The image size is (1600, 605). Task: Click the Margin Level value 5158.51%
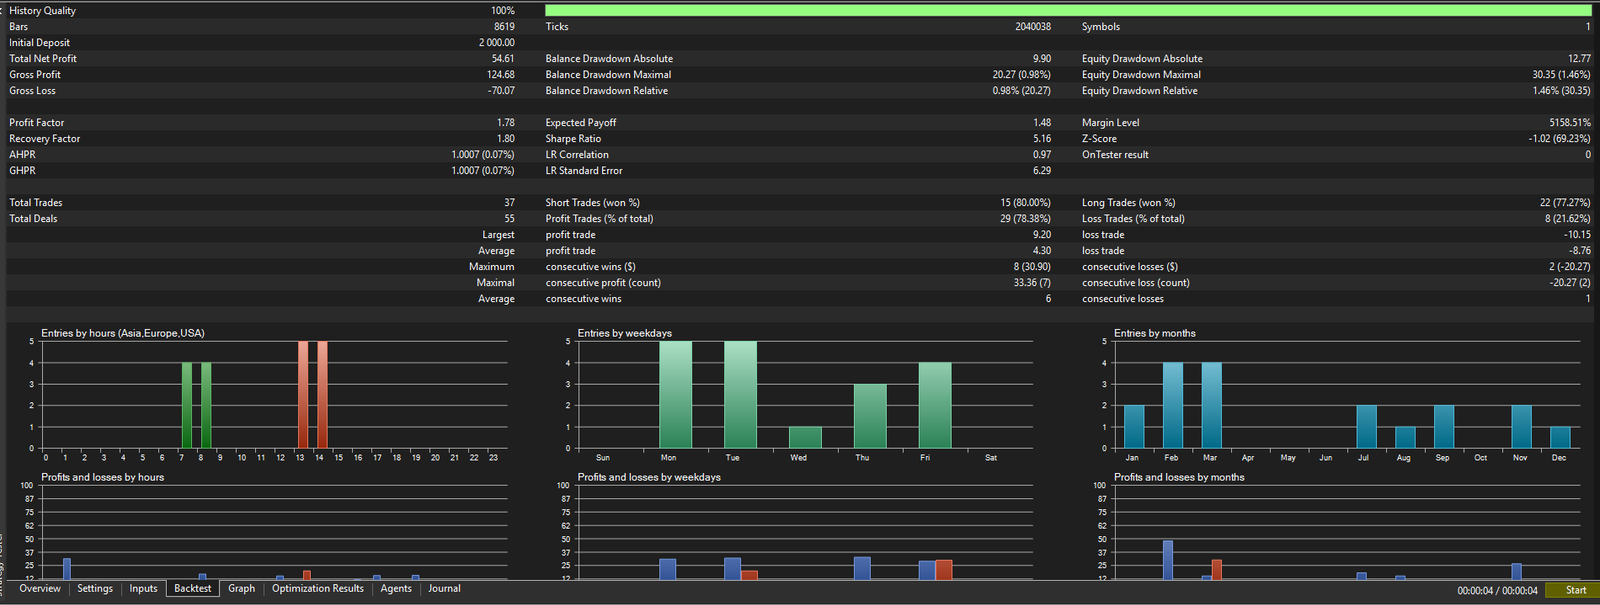[1570, 123]
